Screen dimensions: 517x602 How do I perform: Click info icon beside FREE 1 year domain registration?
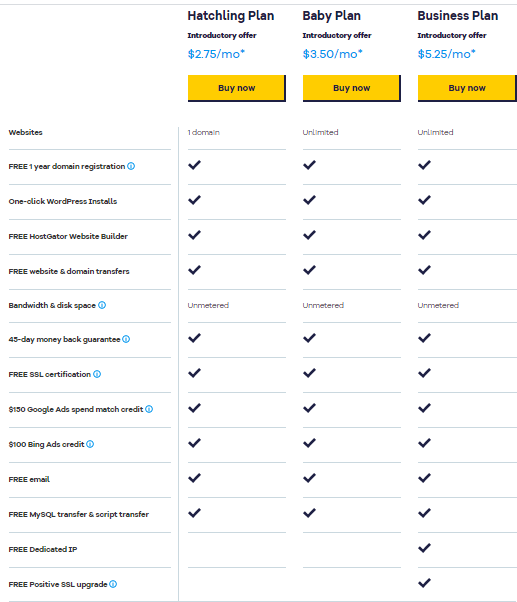131,166
